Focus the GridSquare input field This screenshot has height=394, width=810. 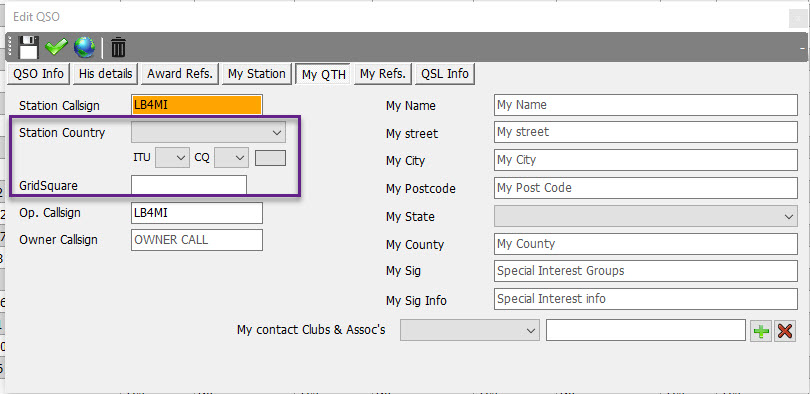click(189, 185)
